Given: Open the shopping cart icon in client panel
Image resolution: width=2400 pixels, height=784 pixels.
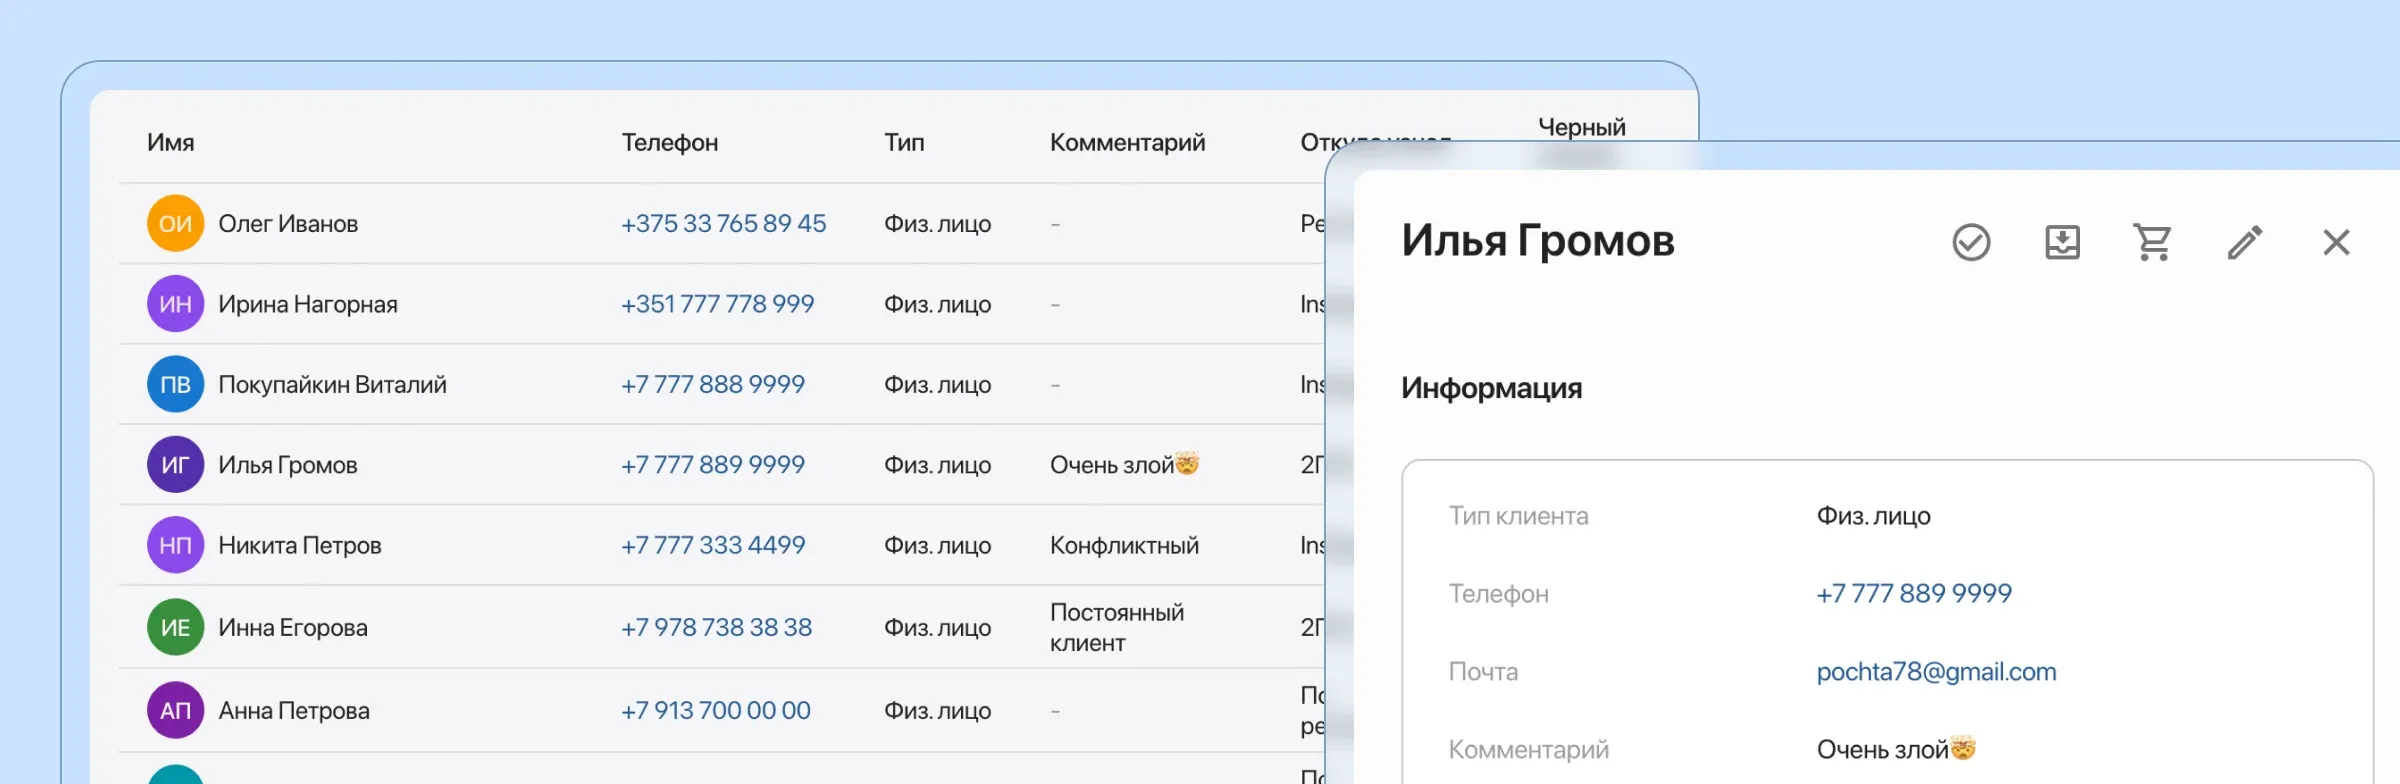Looking at the screenshot, I should (x=2153, y=242).
